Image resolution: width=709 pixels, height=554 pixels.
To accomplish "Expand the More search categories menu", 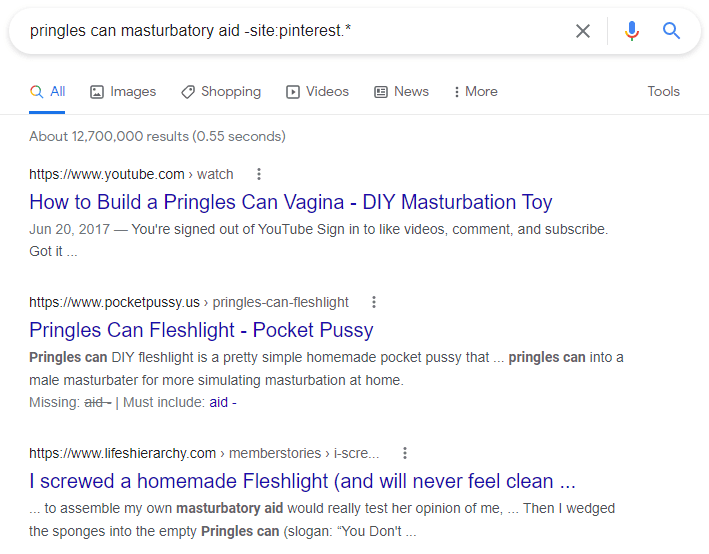I will [x=475, y=92].
